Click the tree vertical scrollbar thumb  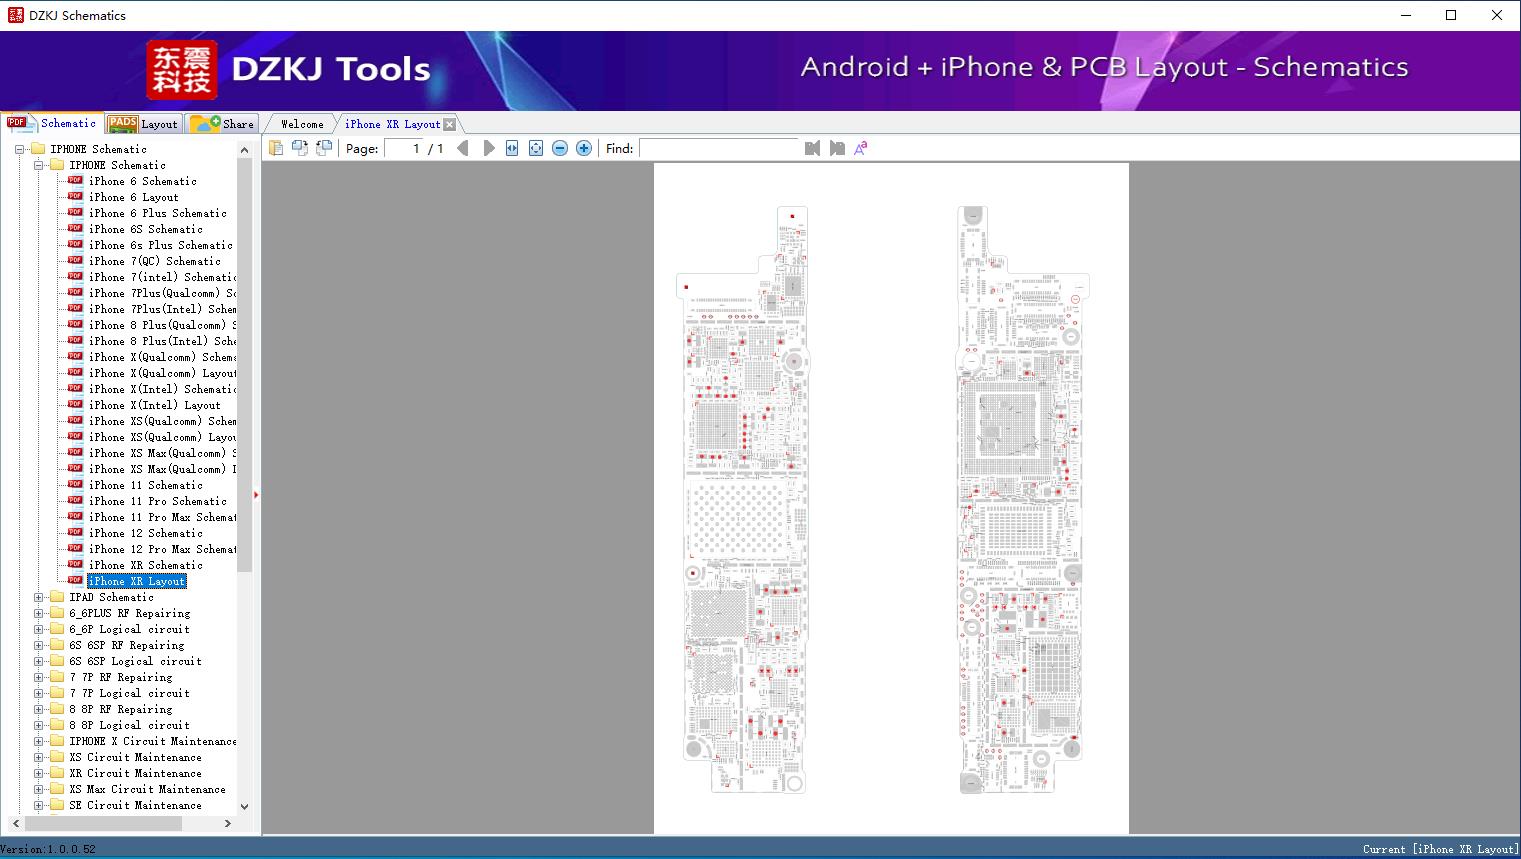[x=245, y=365]
